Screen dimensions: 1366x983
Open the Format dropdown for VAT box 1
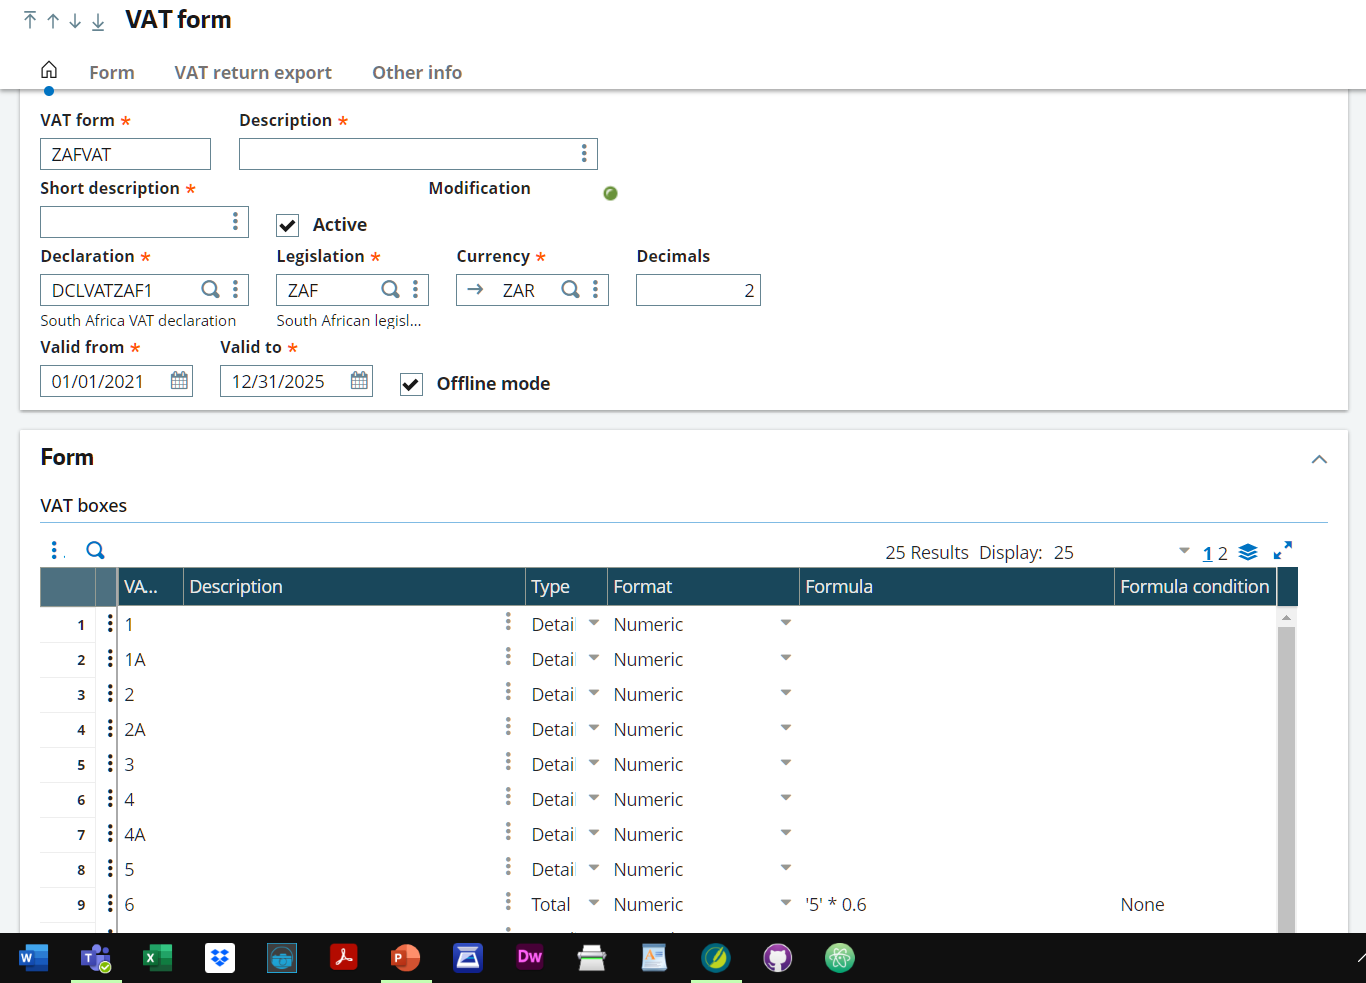(x=786, y=623)
